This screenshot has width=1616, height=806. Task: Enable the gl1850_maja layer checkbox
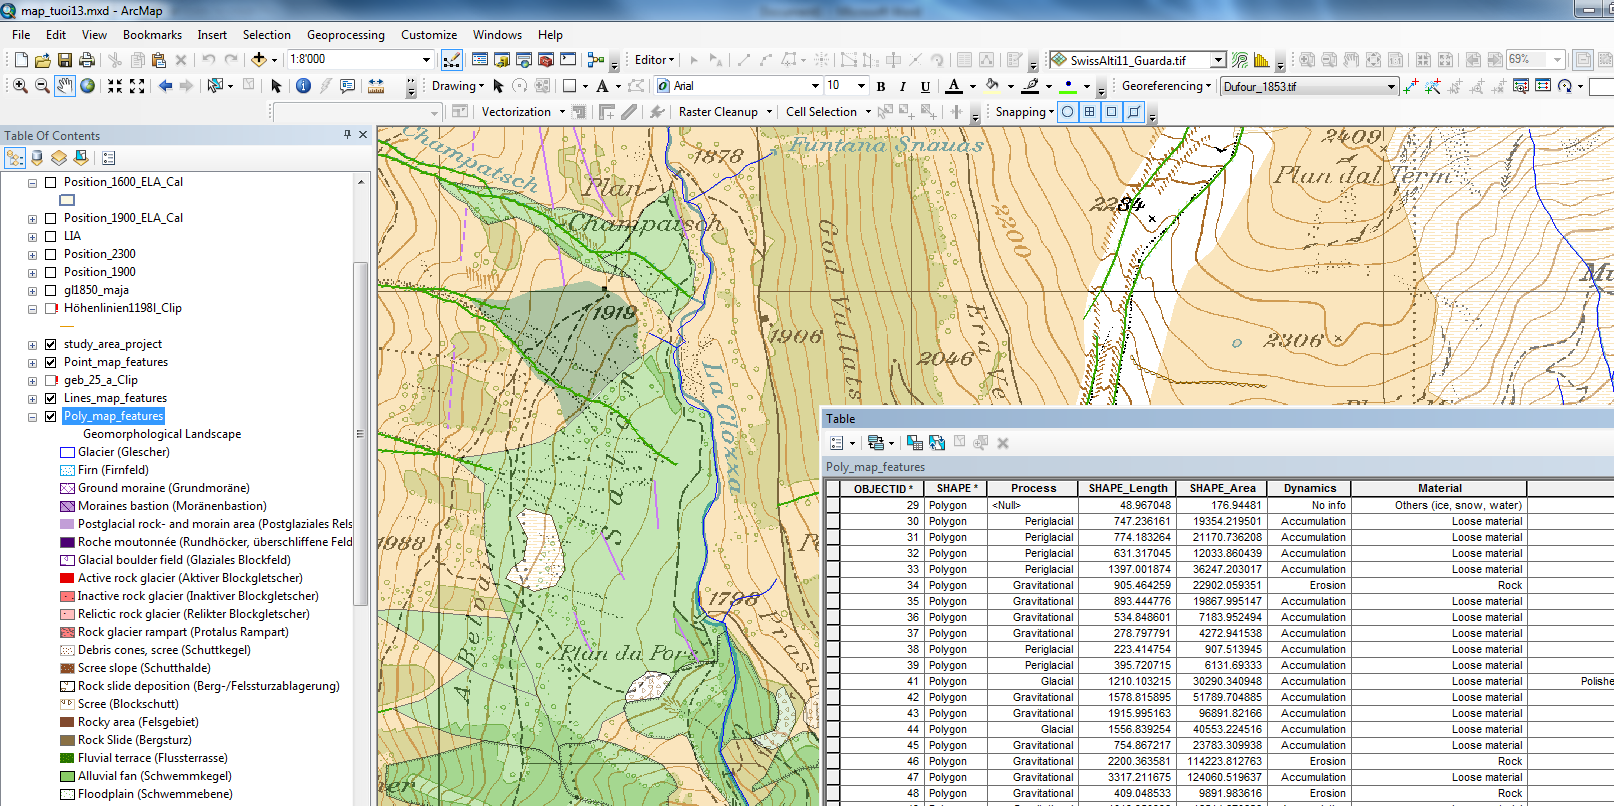[50, 290]
